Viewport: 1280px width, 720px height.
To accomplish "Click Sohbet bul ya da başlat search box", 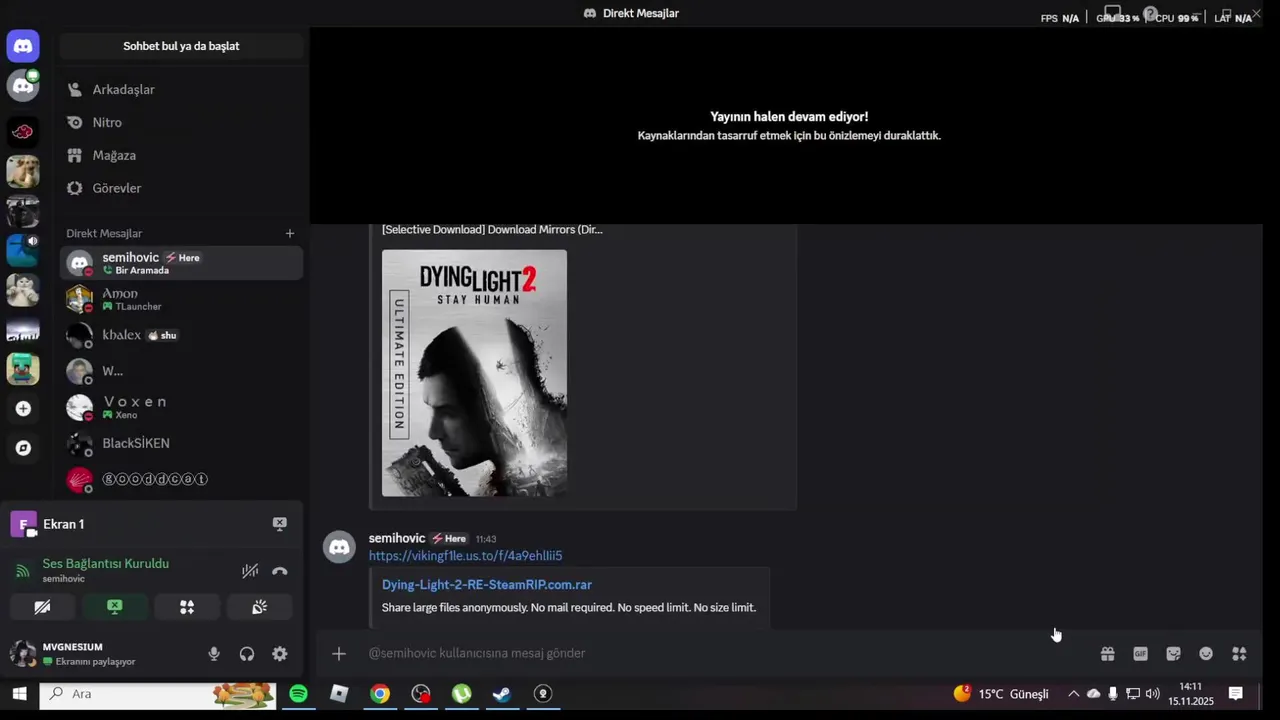I will (181, 46).
